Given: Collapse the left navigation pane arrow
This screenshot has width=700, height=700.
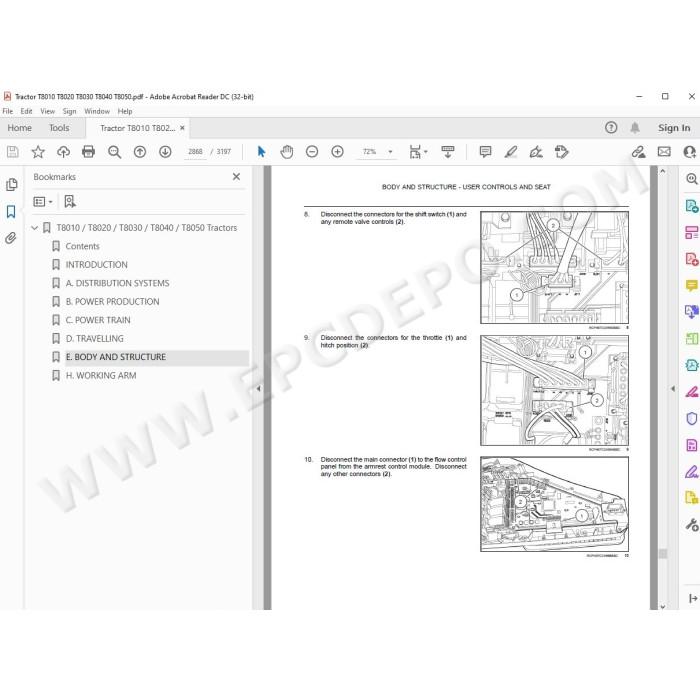Looking at the screenshot, I should click(x=258, y=388).
